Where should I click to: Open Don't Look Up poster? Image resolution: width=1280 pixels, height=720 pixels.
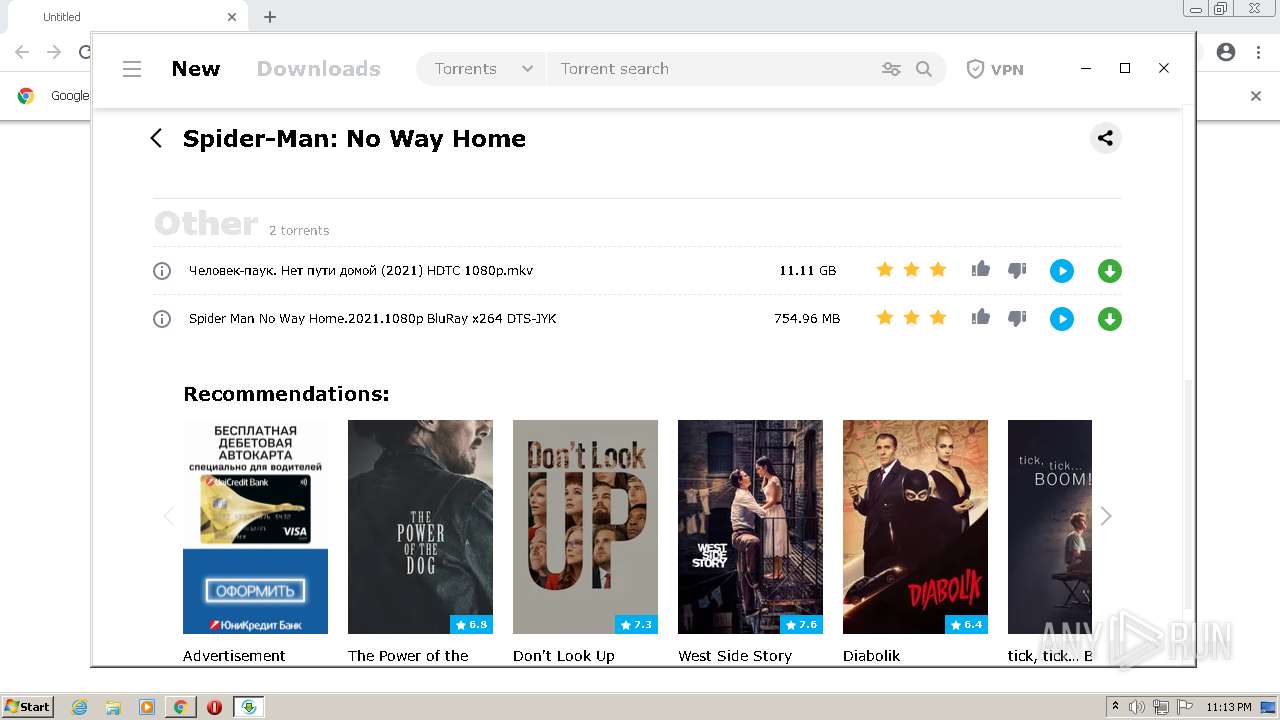click(585, 527)
